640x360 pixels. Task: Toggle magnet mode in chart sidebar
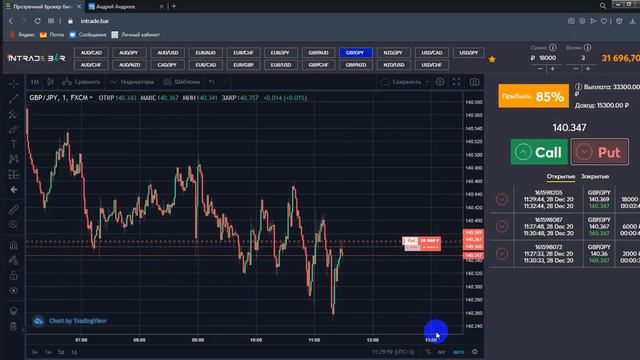(x=13, y=245)
